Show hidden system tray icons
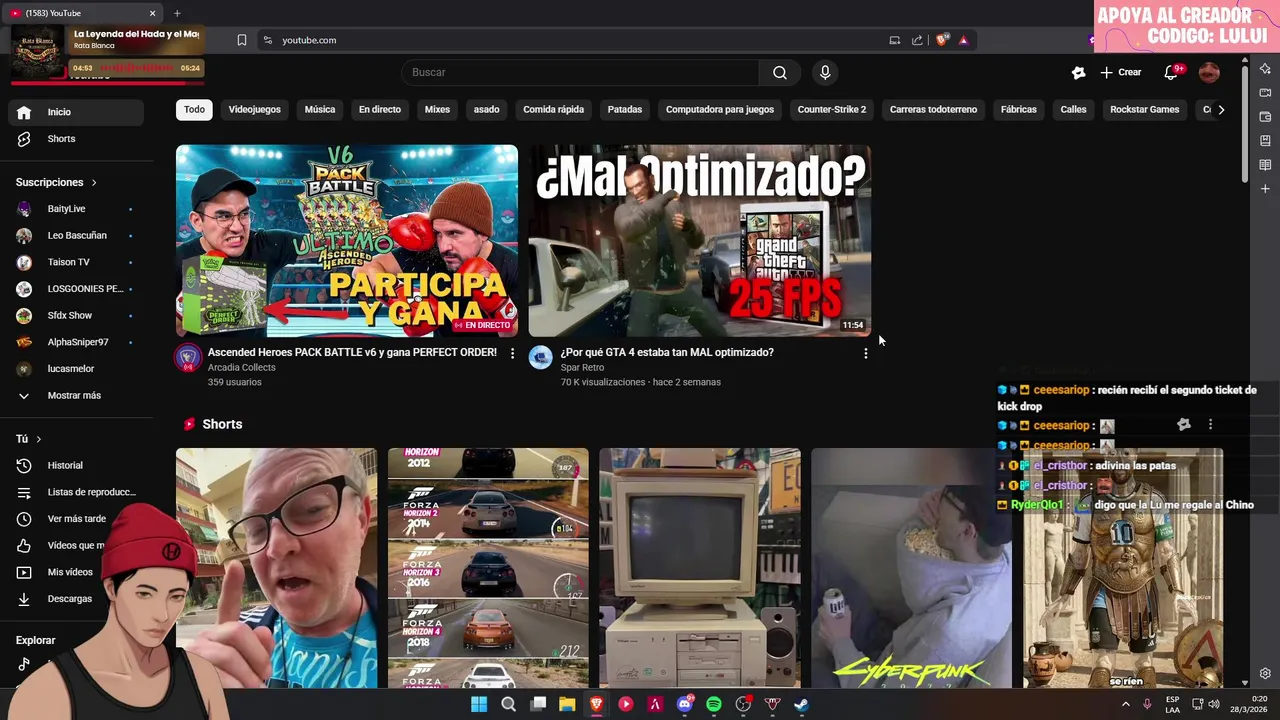The width and height of the screenshot is (1280, 720). [x=1125, y=704]
